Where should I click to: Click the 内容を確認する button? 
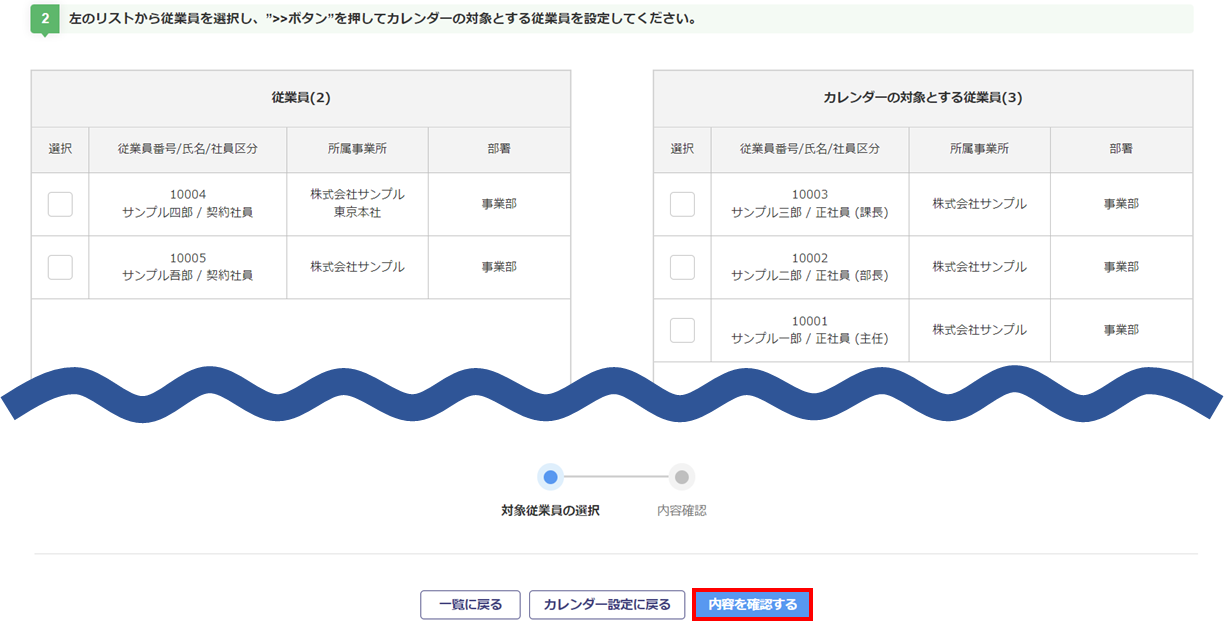752,605
